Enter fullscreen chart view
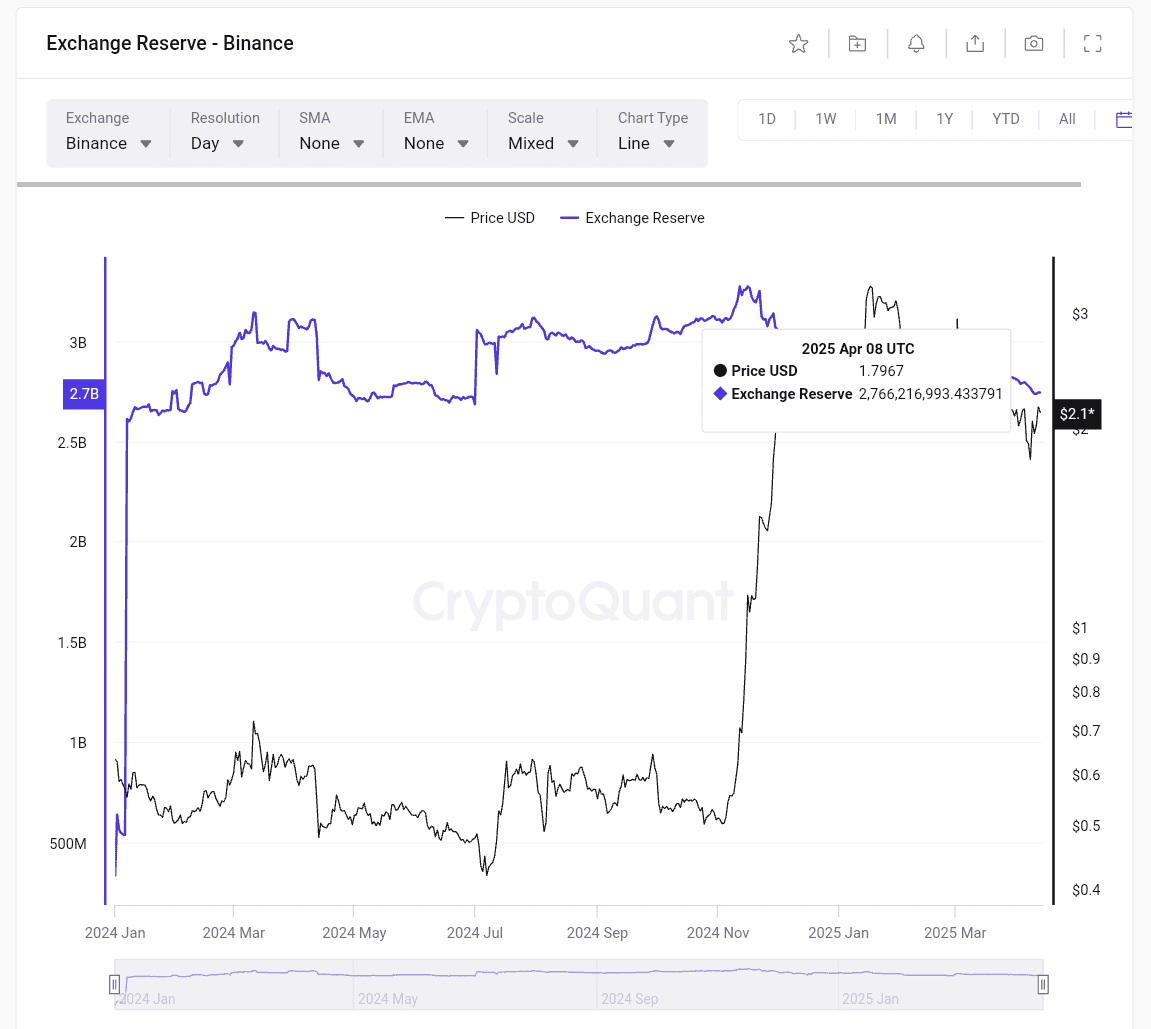The image size is (1151, 1029). (x=1092, y=43)
